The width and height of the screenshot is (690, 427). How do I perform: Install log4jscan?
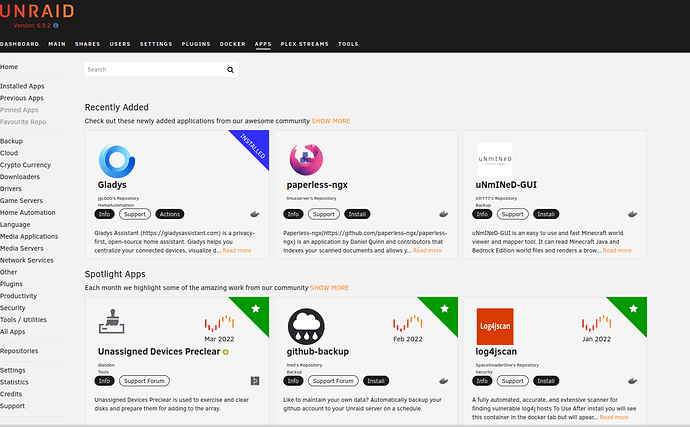pyautogui.click(x=546, y=381)
